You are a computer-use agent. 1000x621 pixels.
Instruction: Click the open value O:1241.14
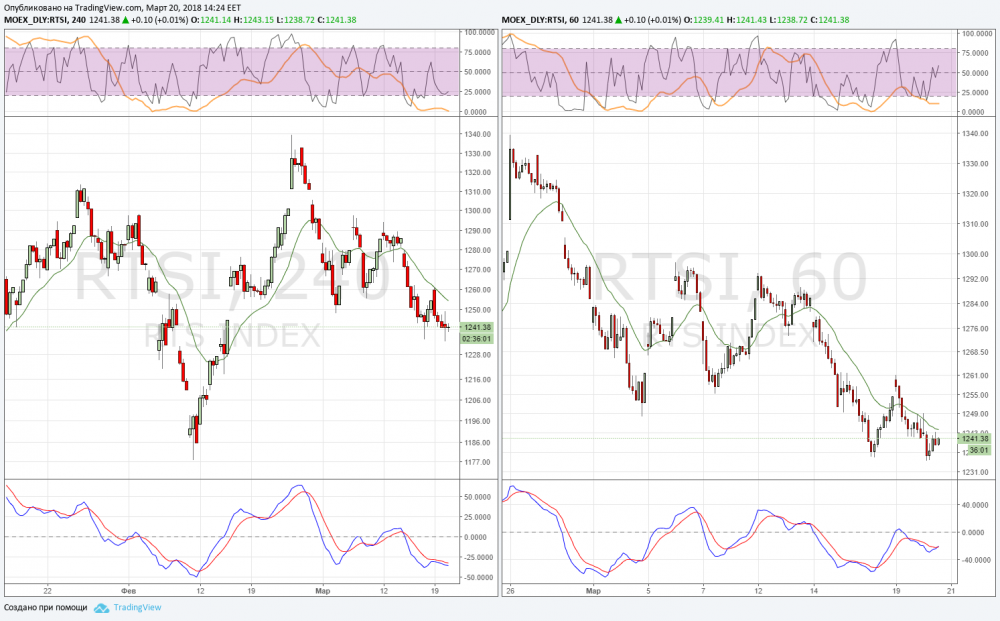point(212,20)
